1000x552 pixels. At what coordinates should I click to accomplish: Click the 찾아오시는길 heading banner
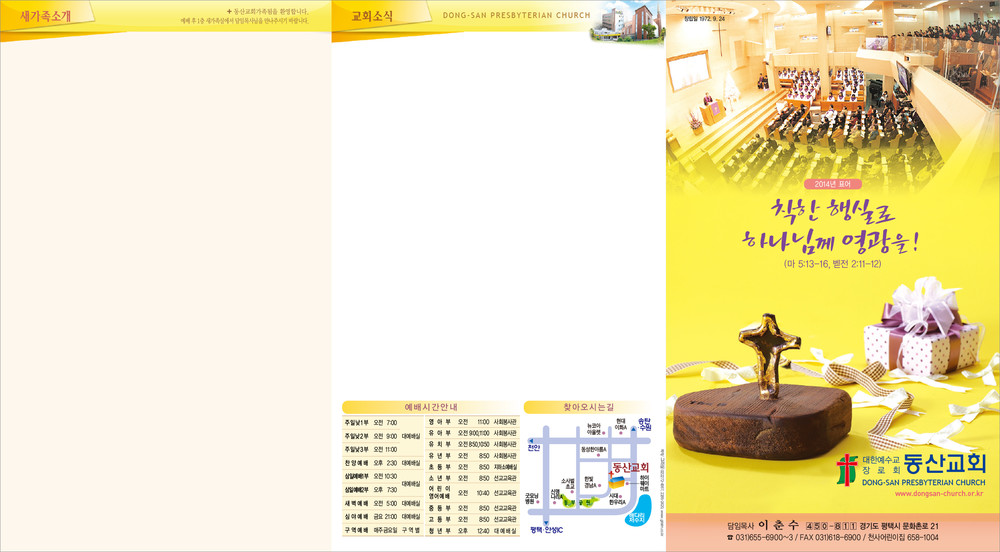point(591,408)
